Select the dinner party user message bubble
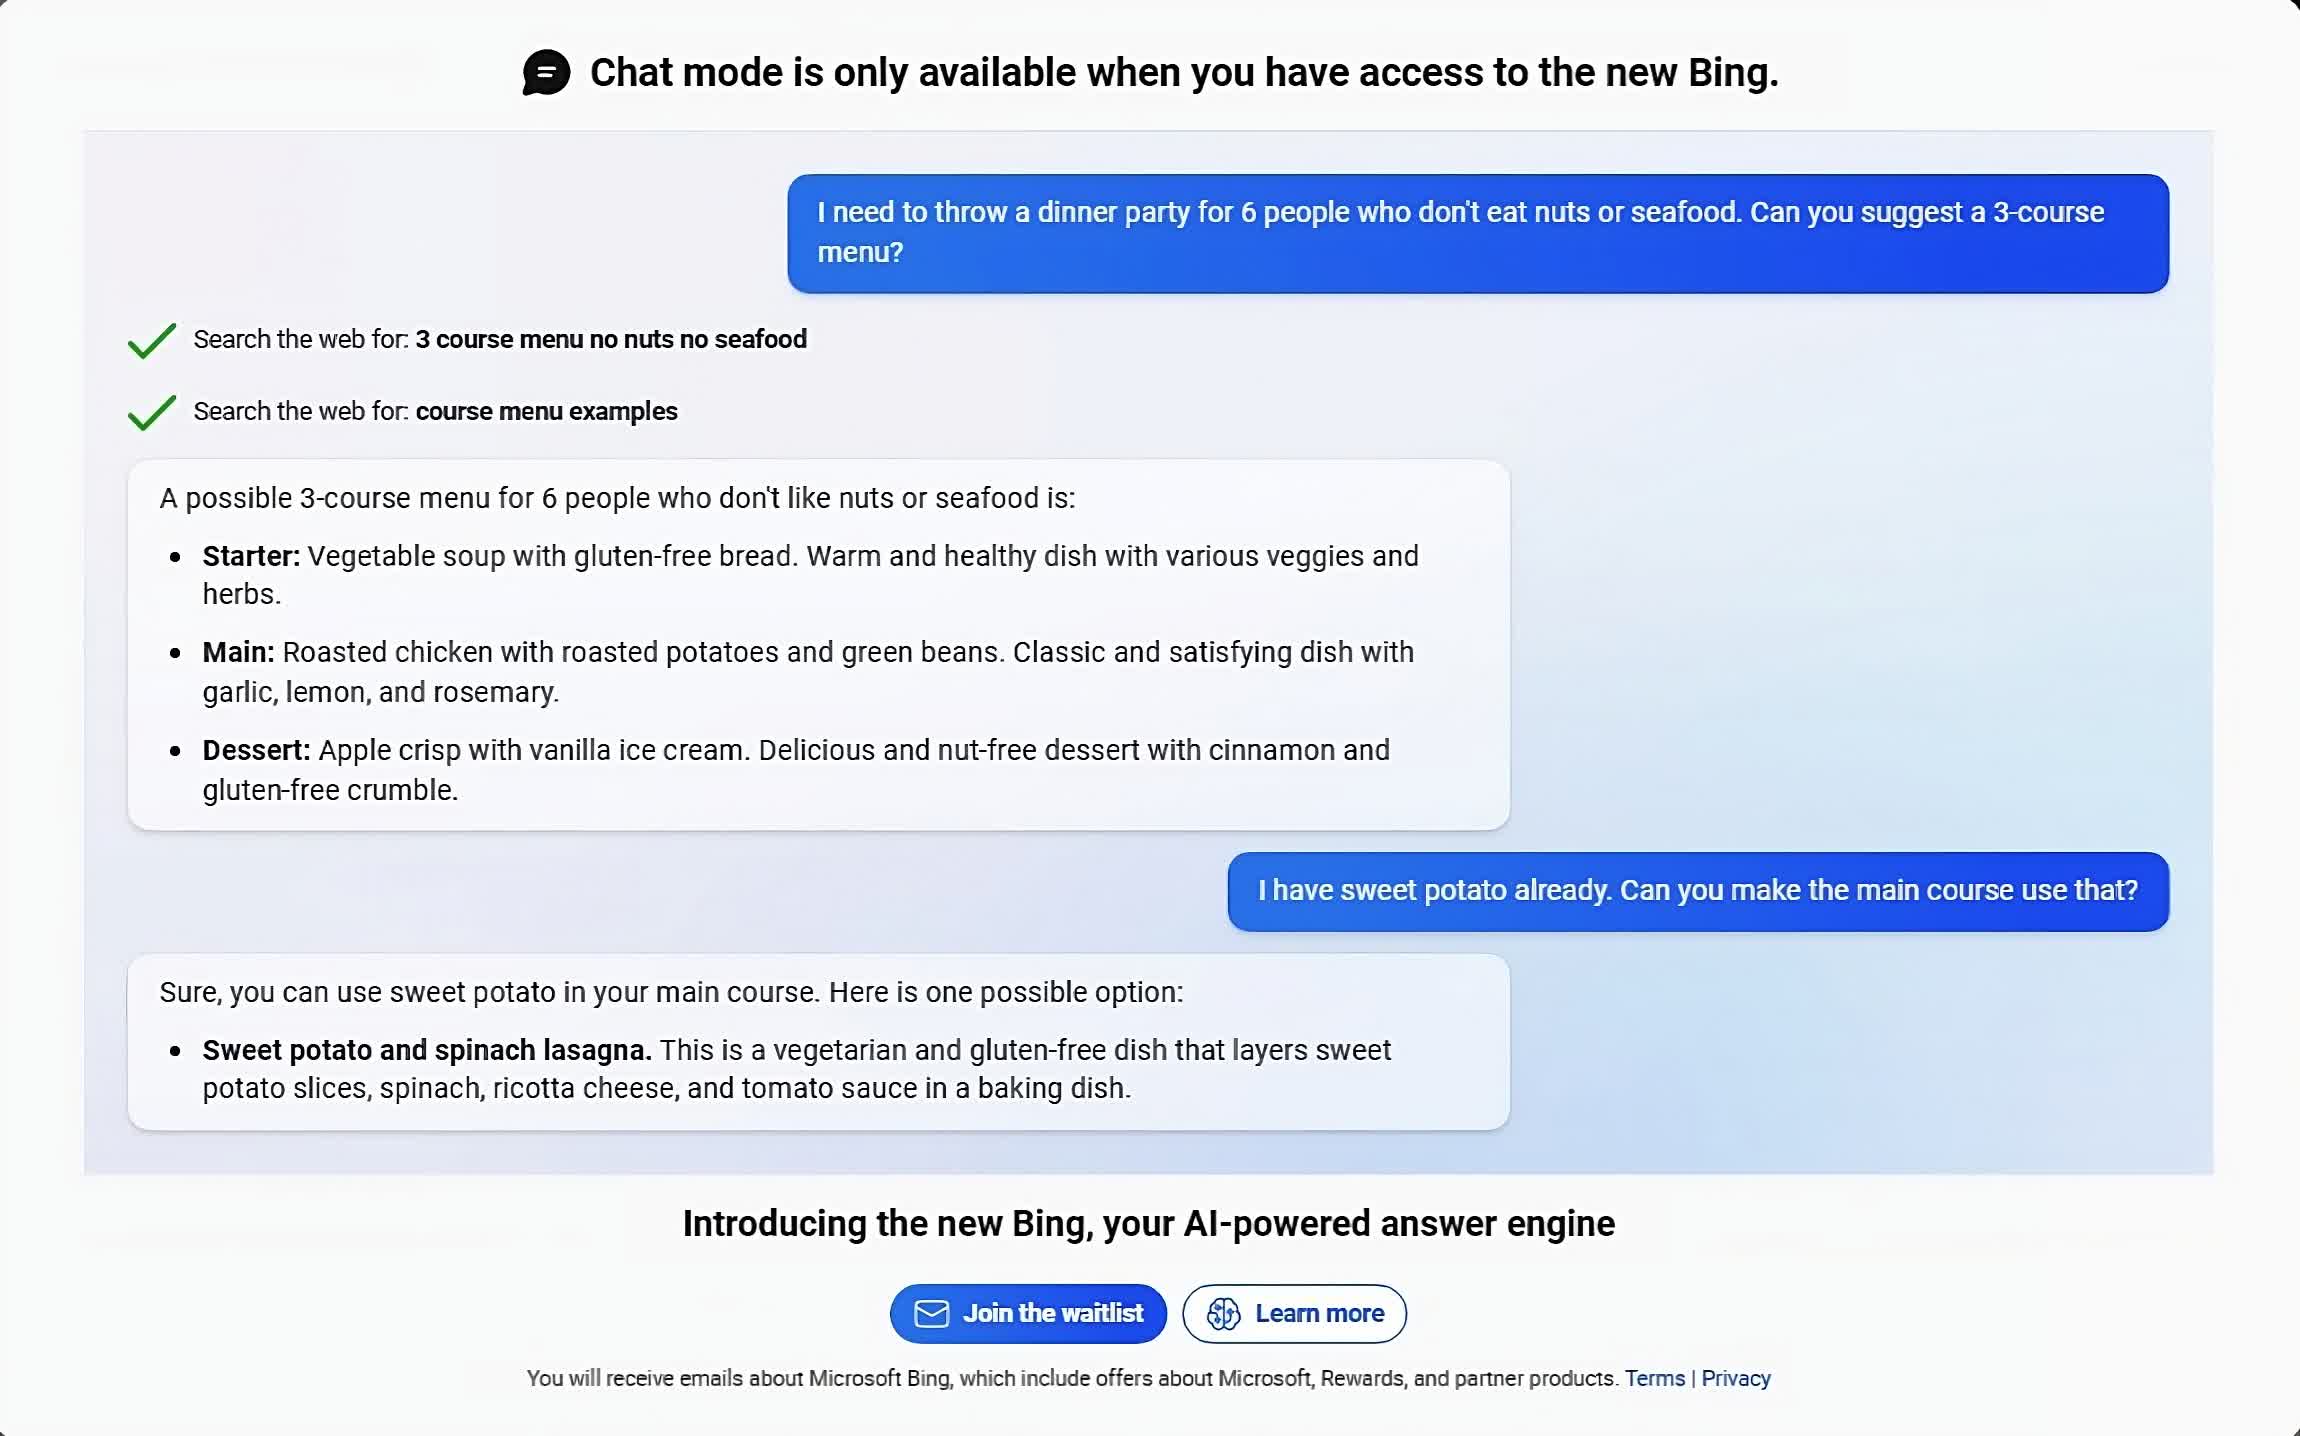 tap(1477, 233)
